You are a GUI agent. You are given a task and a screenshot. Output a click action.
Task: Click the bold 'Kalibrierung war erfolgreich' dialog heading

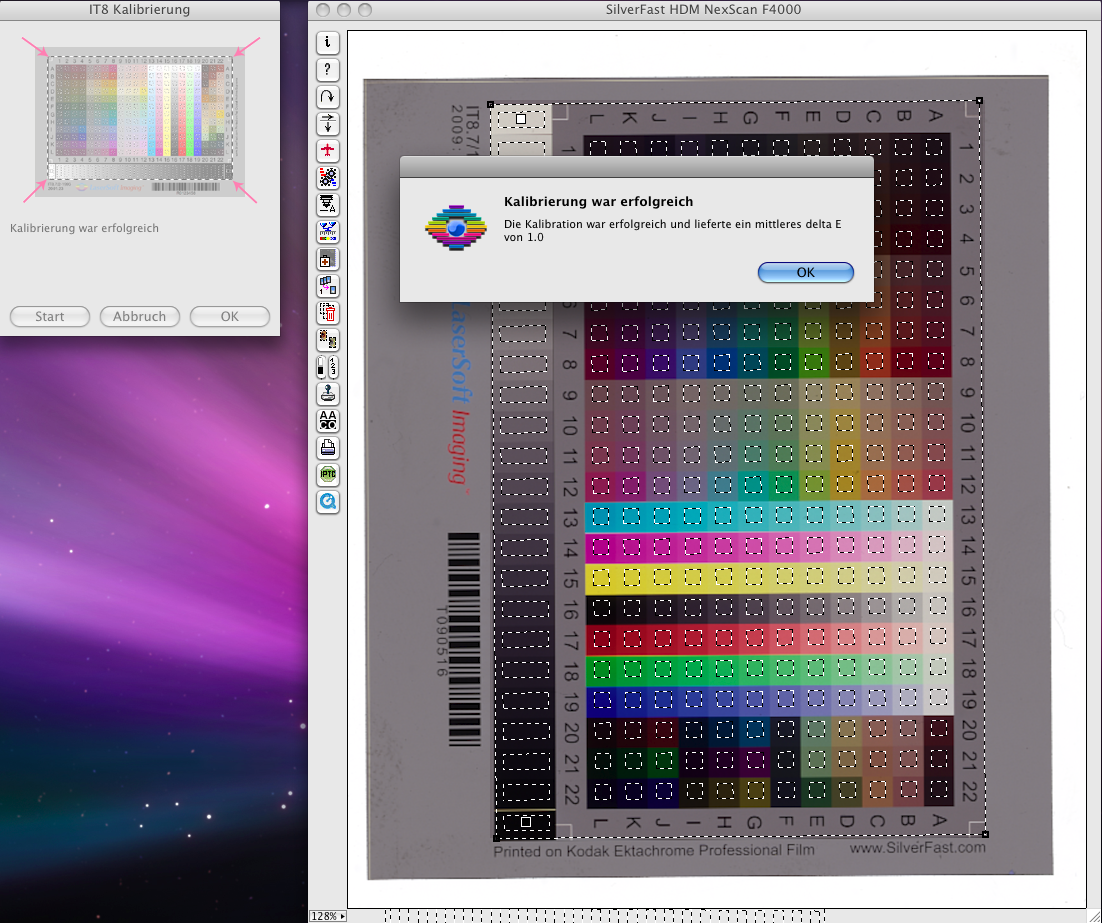pos(599,202)
